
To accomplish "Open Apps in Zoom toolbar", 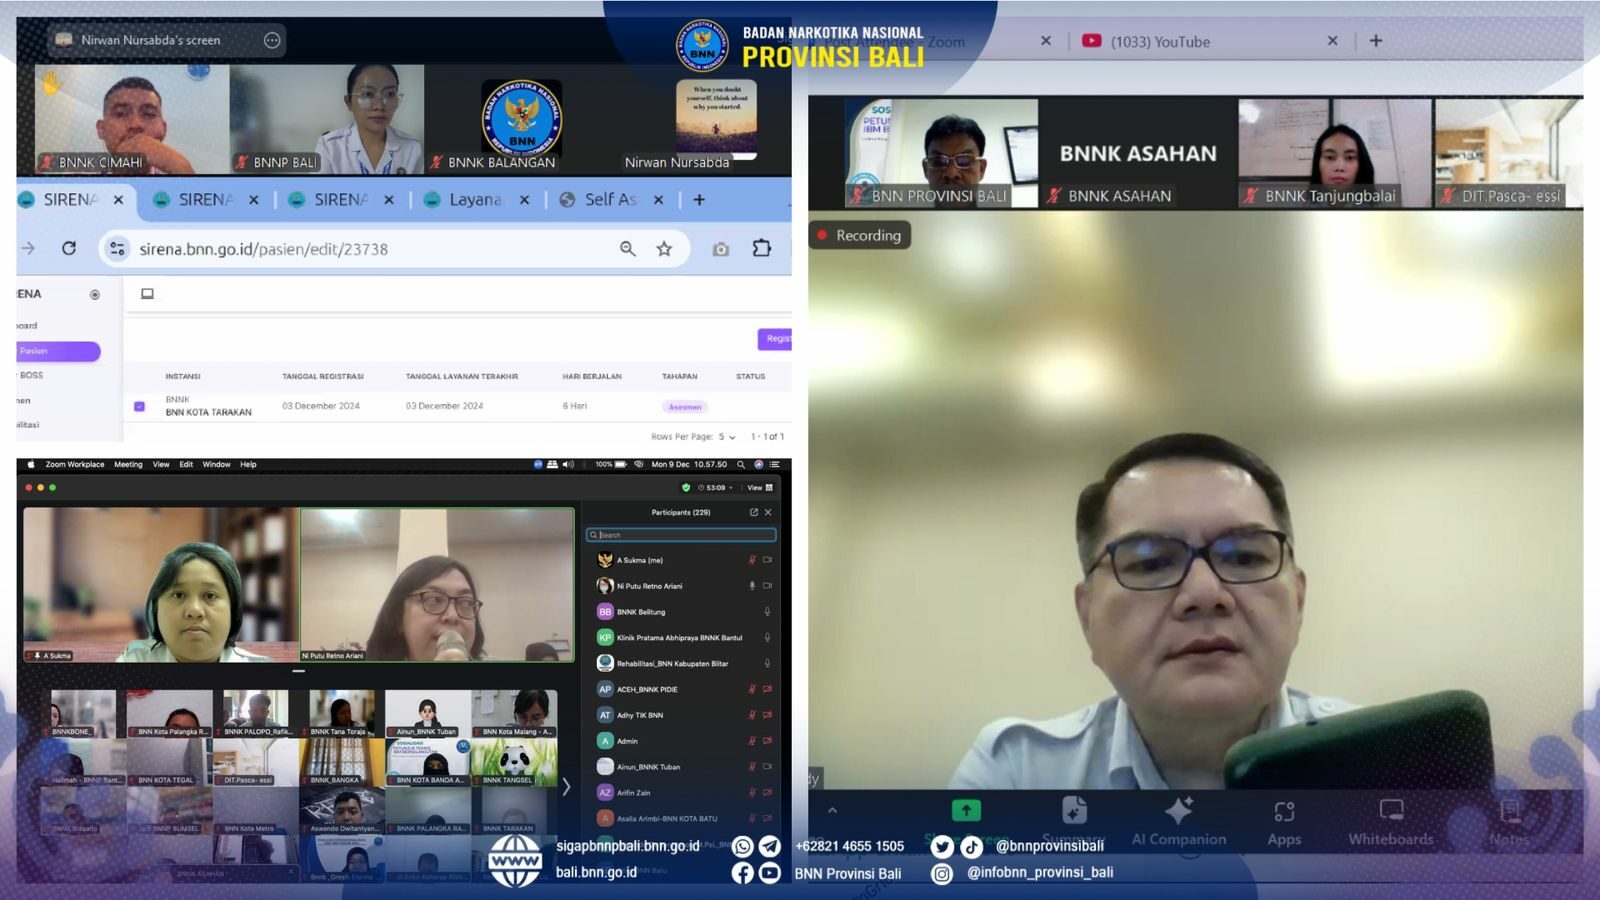I will (1284, 820).
